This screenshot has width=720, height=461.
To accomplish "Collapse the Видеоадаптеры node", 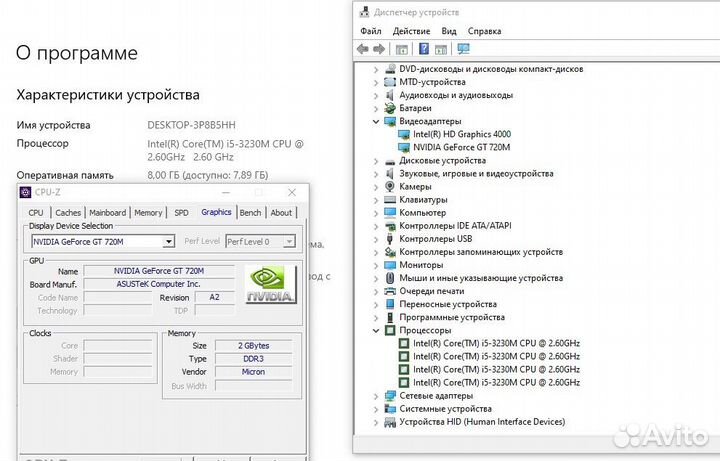I will pyautogui.click(x=376, y=121).
